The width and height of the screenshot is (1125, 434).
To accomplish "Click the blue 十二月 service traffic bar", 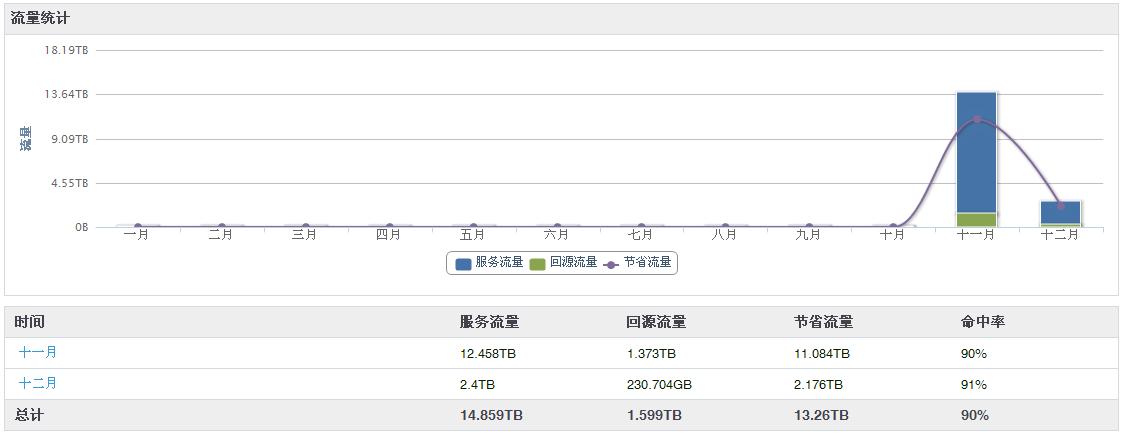I will [1060, 212].
